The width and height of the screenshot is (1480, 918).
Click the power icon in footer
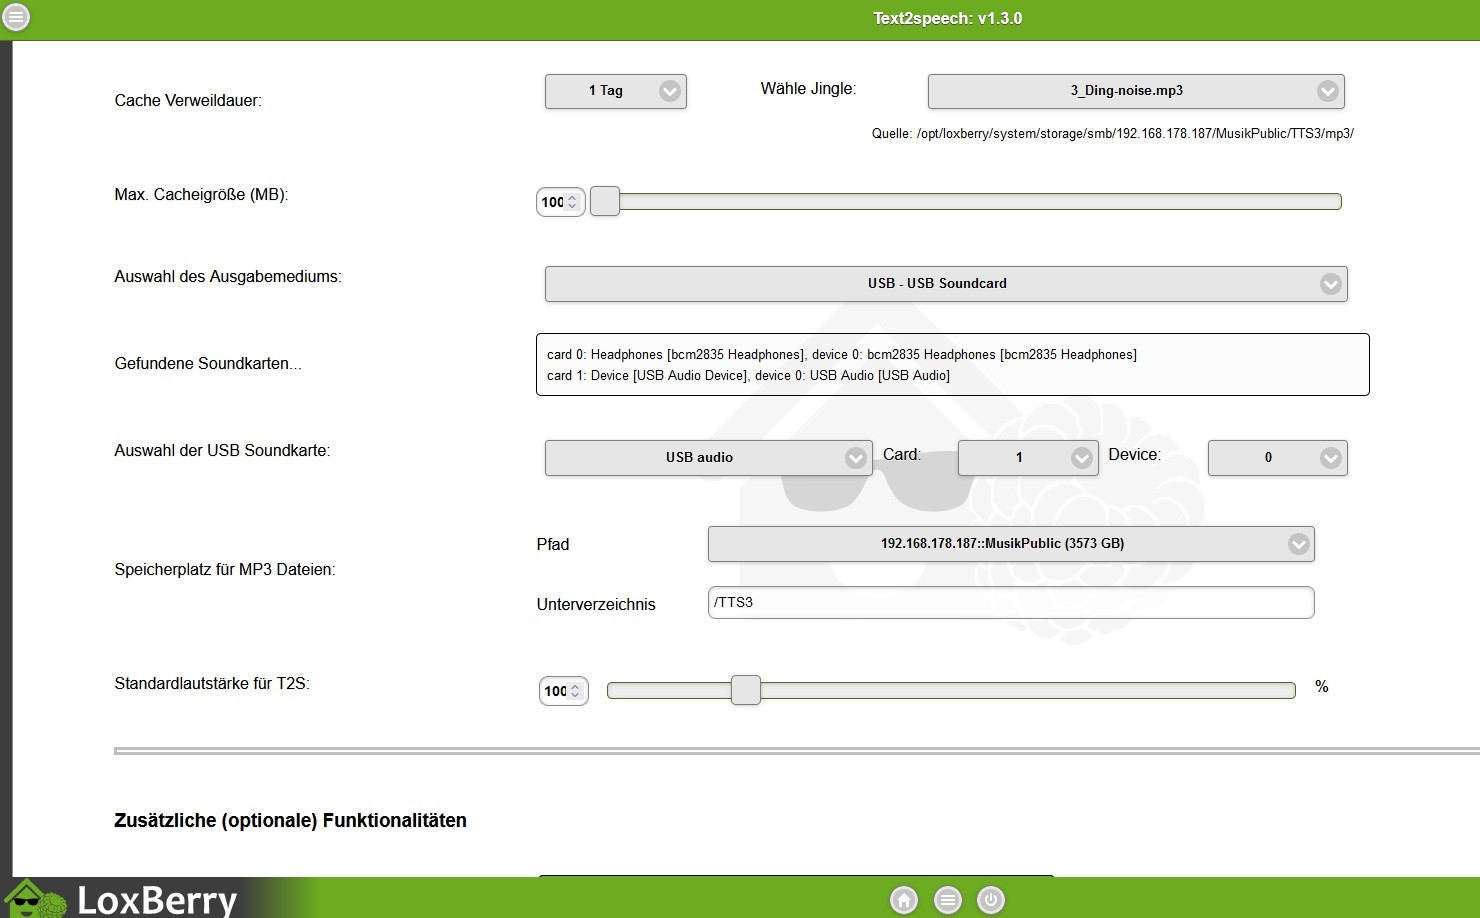point(990,900)
